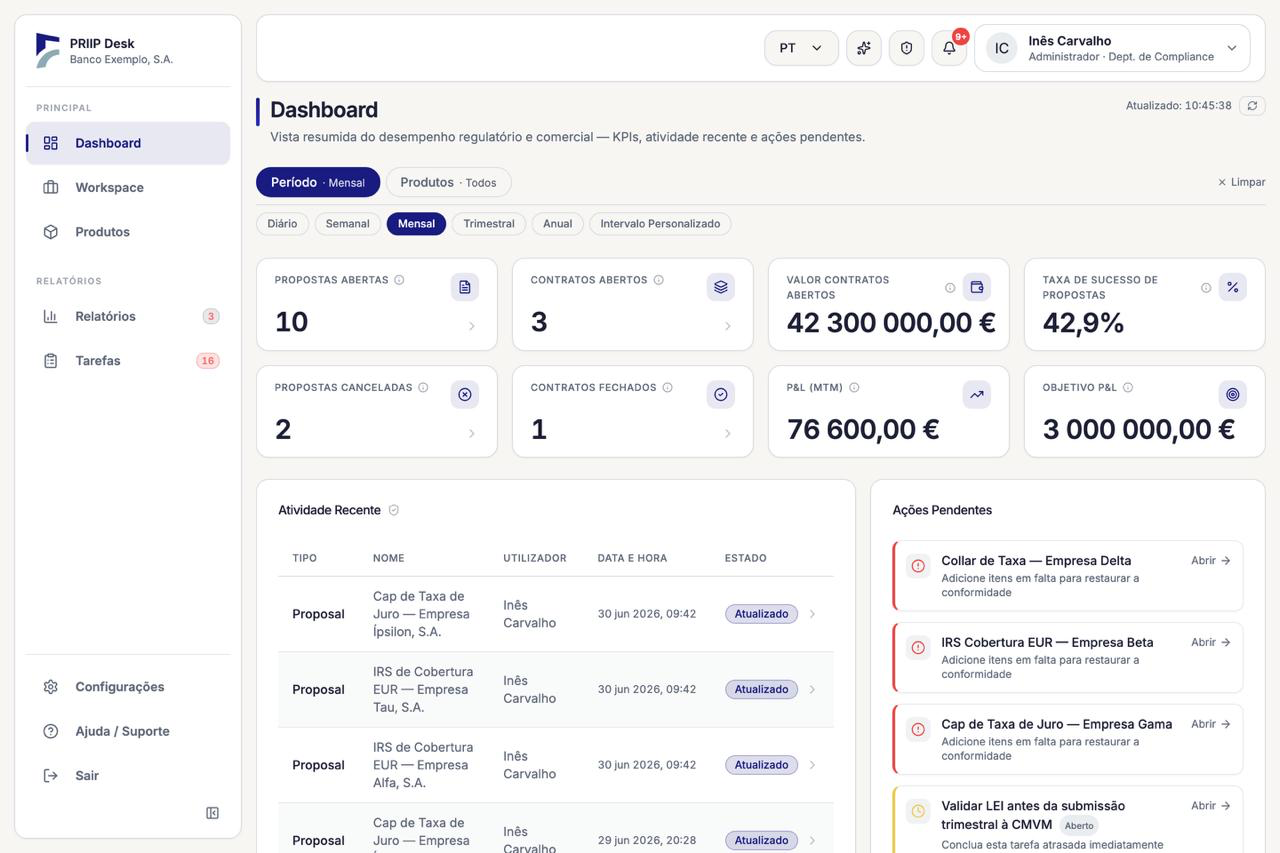1280x853 pixels.
Task: Select the Período filter tab
Action: pos(318,182)
